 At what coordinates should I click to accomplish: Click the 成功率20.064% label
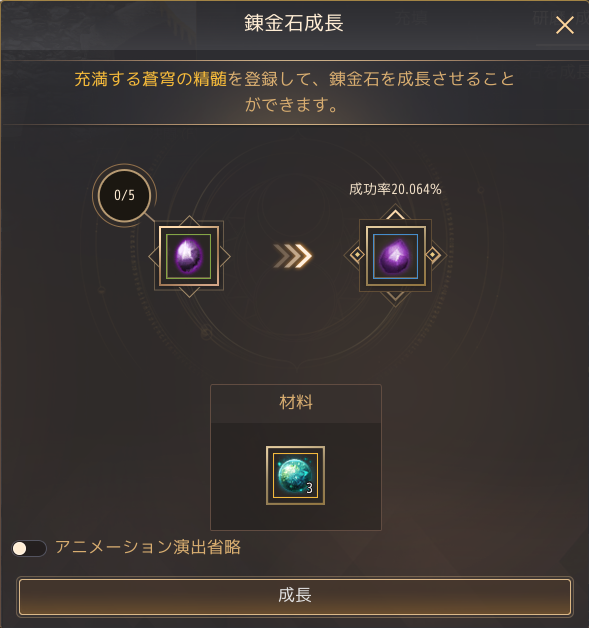(x=395, y=189)
